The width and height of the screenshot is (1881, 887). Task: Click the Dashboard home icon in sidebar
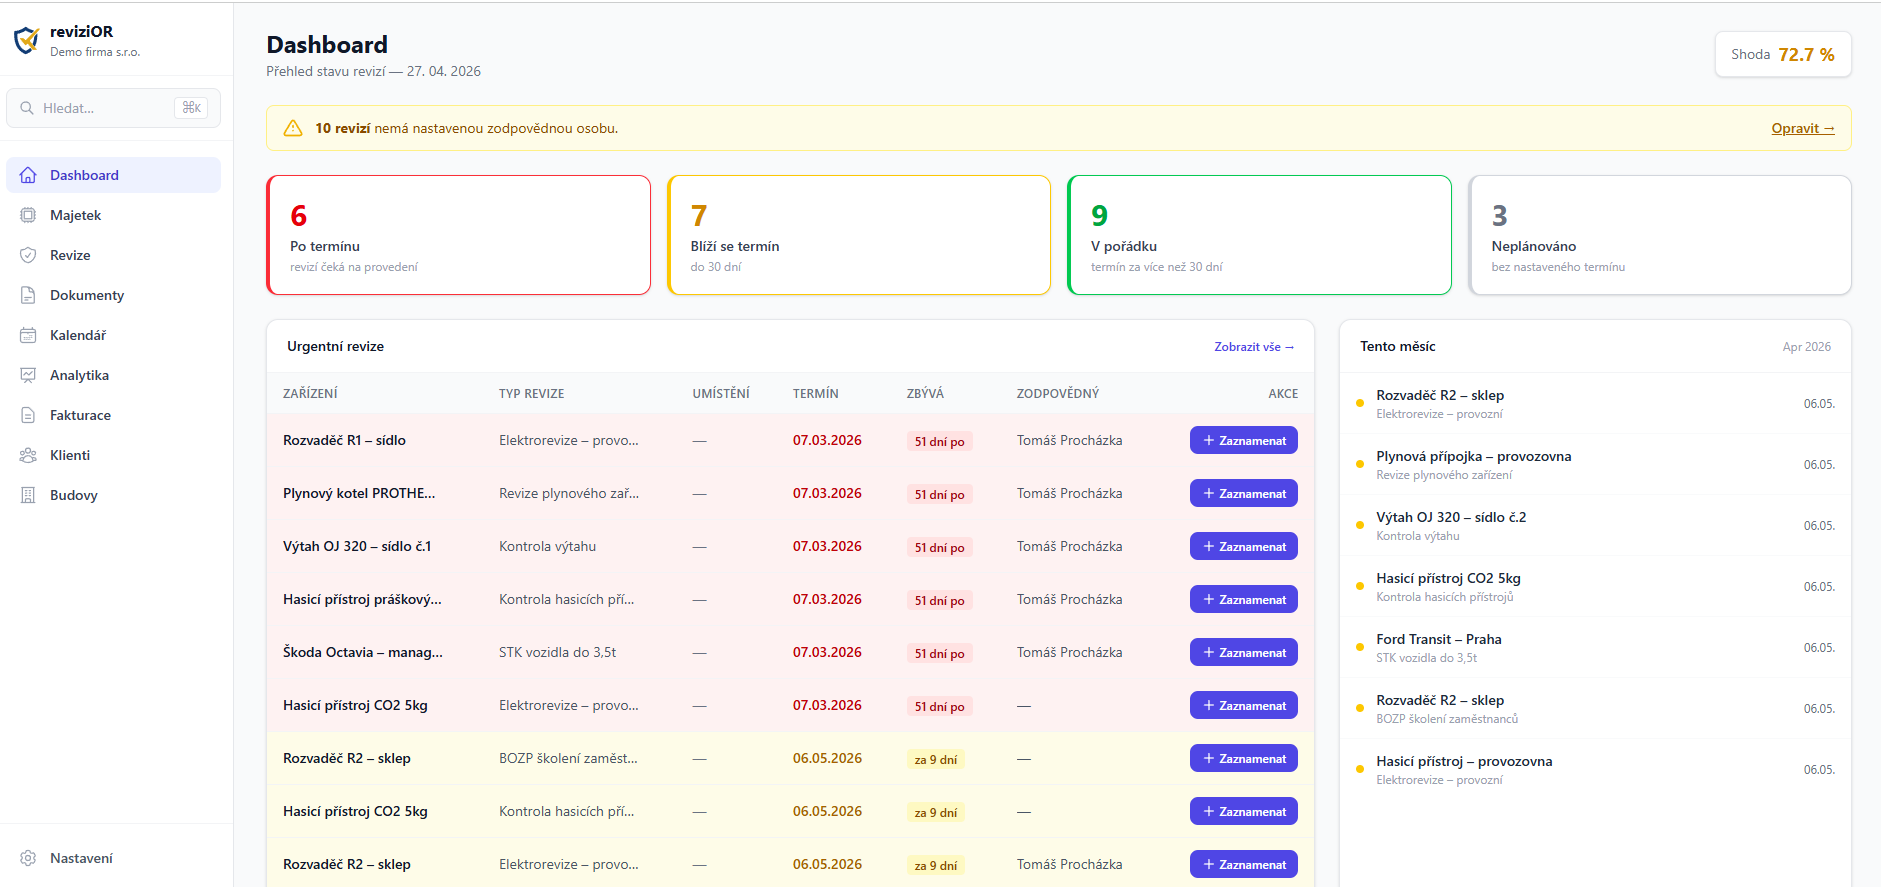point(28,175)
